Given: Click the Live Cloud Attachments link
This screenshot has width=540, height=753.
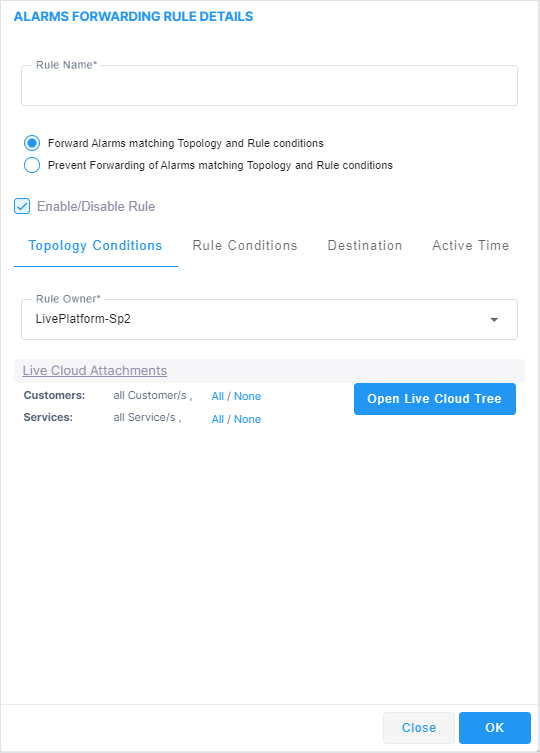Looking at the screenshot, I should tap(95, 370).
